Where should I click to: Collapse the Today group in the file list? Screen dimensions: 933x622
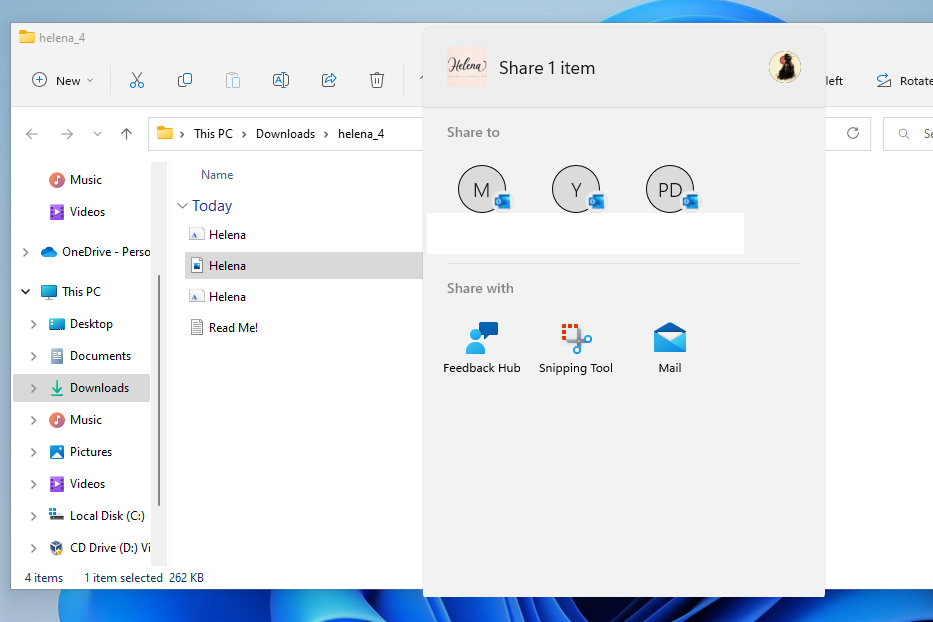183,206
